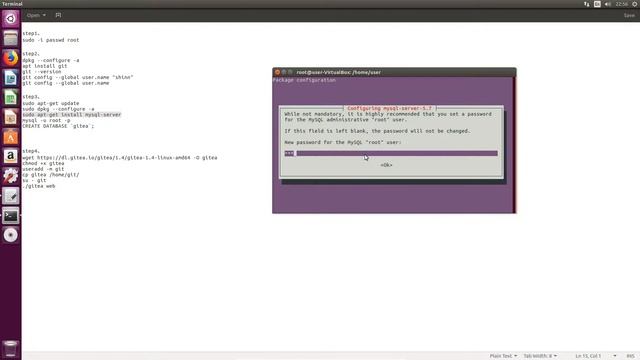640x360 pixels.
Task: Click the 'mysql -u root -p' line
Action: click(46, 120)
